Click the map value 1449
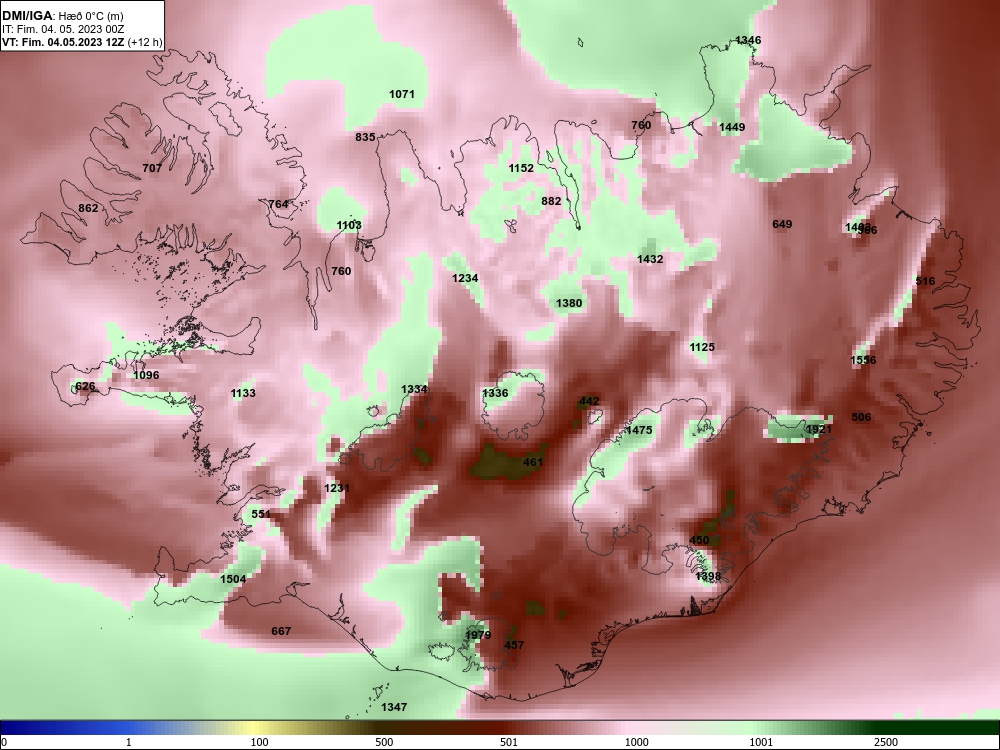 click(732, 128)
